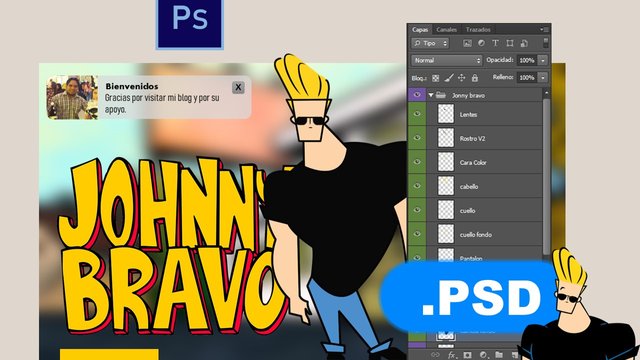Hide the cuello layer
The image size is (640, 360).
point(417,210)
